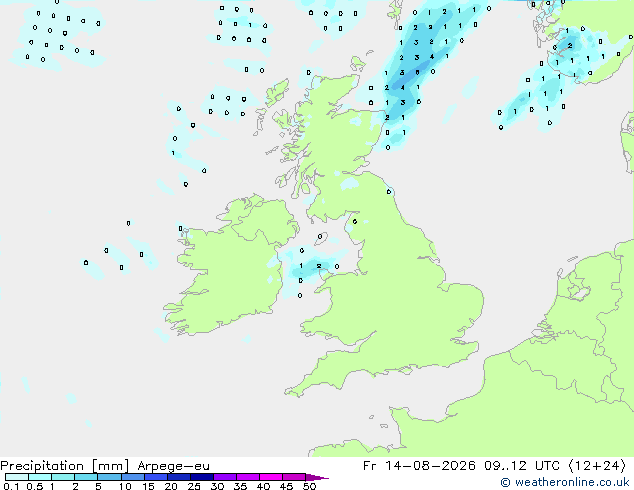Click legend label '35'
Viewport: 634px width, 490px height.
pos(240,486)
